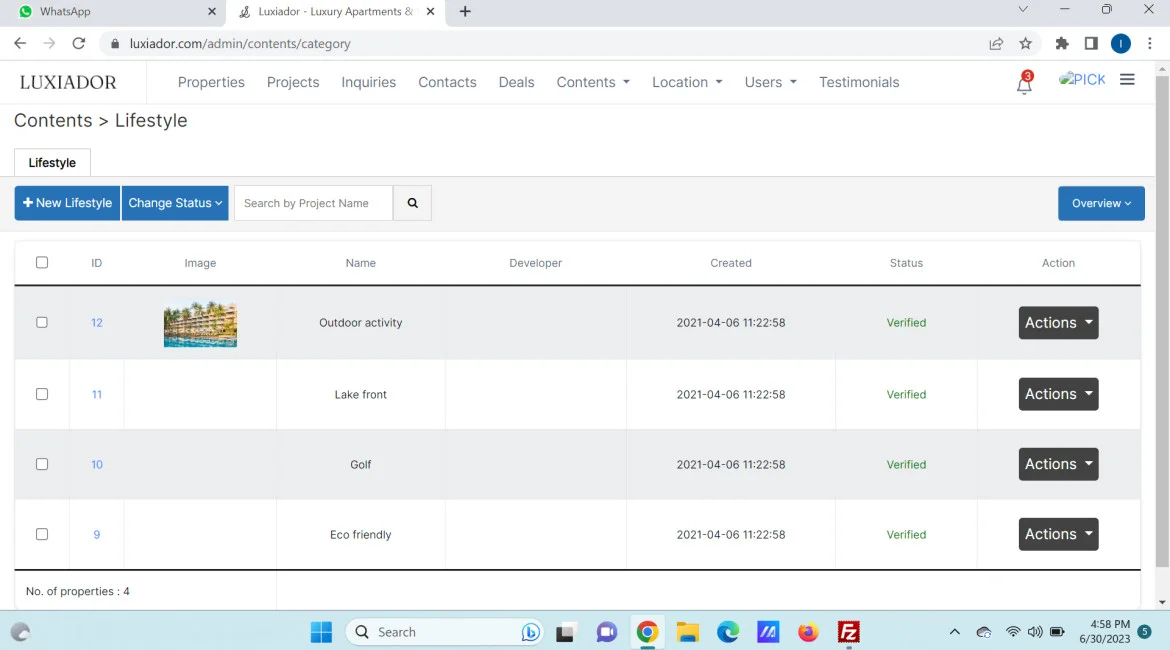Toggle the select-all header checkbox

pyautogui.click(x=42, y=262)
